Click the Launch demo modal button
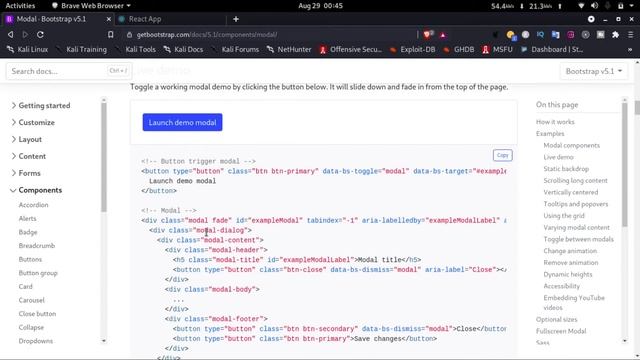This screenshot has height=360, width=640. point(182,122)
